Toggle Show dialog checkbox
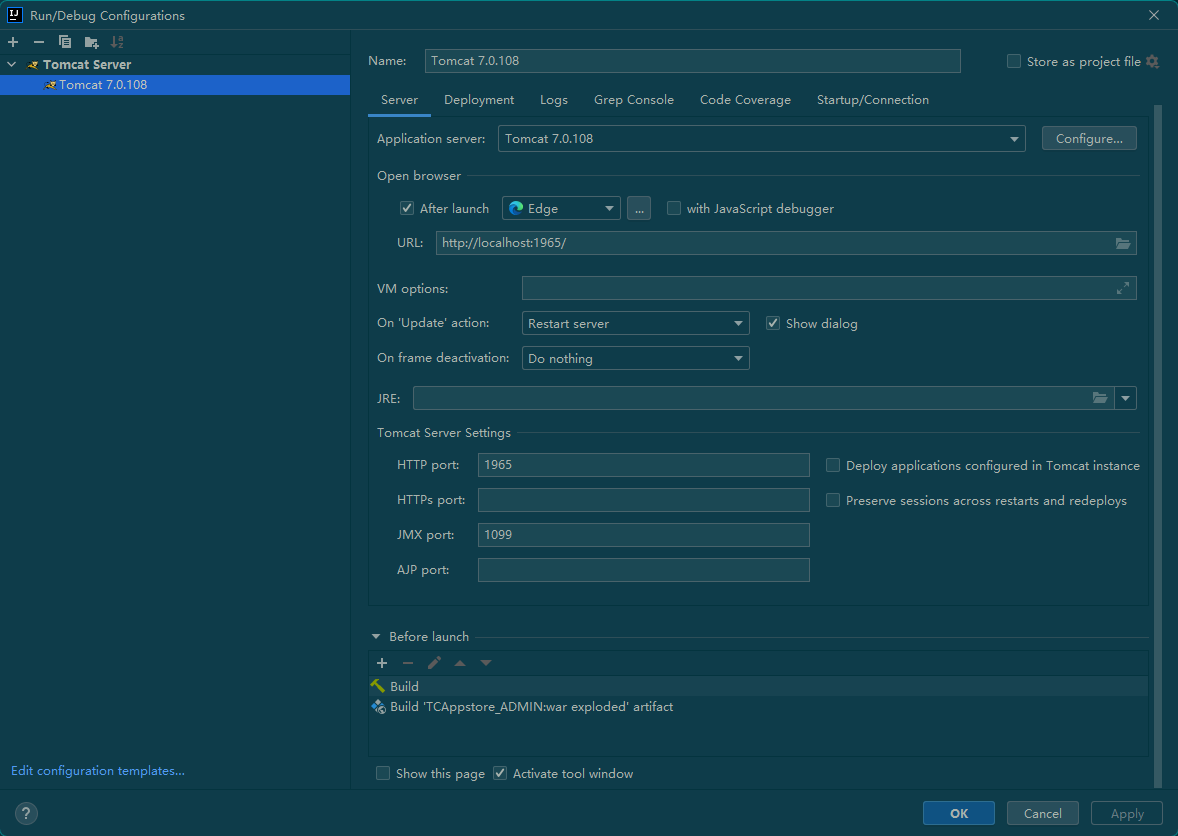The width and height of the screenshot is (1178, 836). pos(772,324)
